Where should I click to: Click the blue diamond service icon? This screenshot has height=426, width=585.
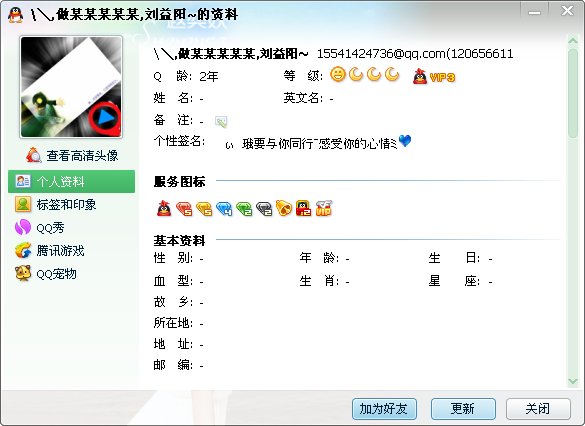[224, 209]
